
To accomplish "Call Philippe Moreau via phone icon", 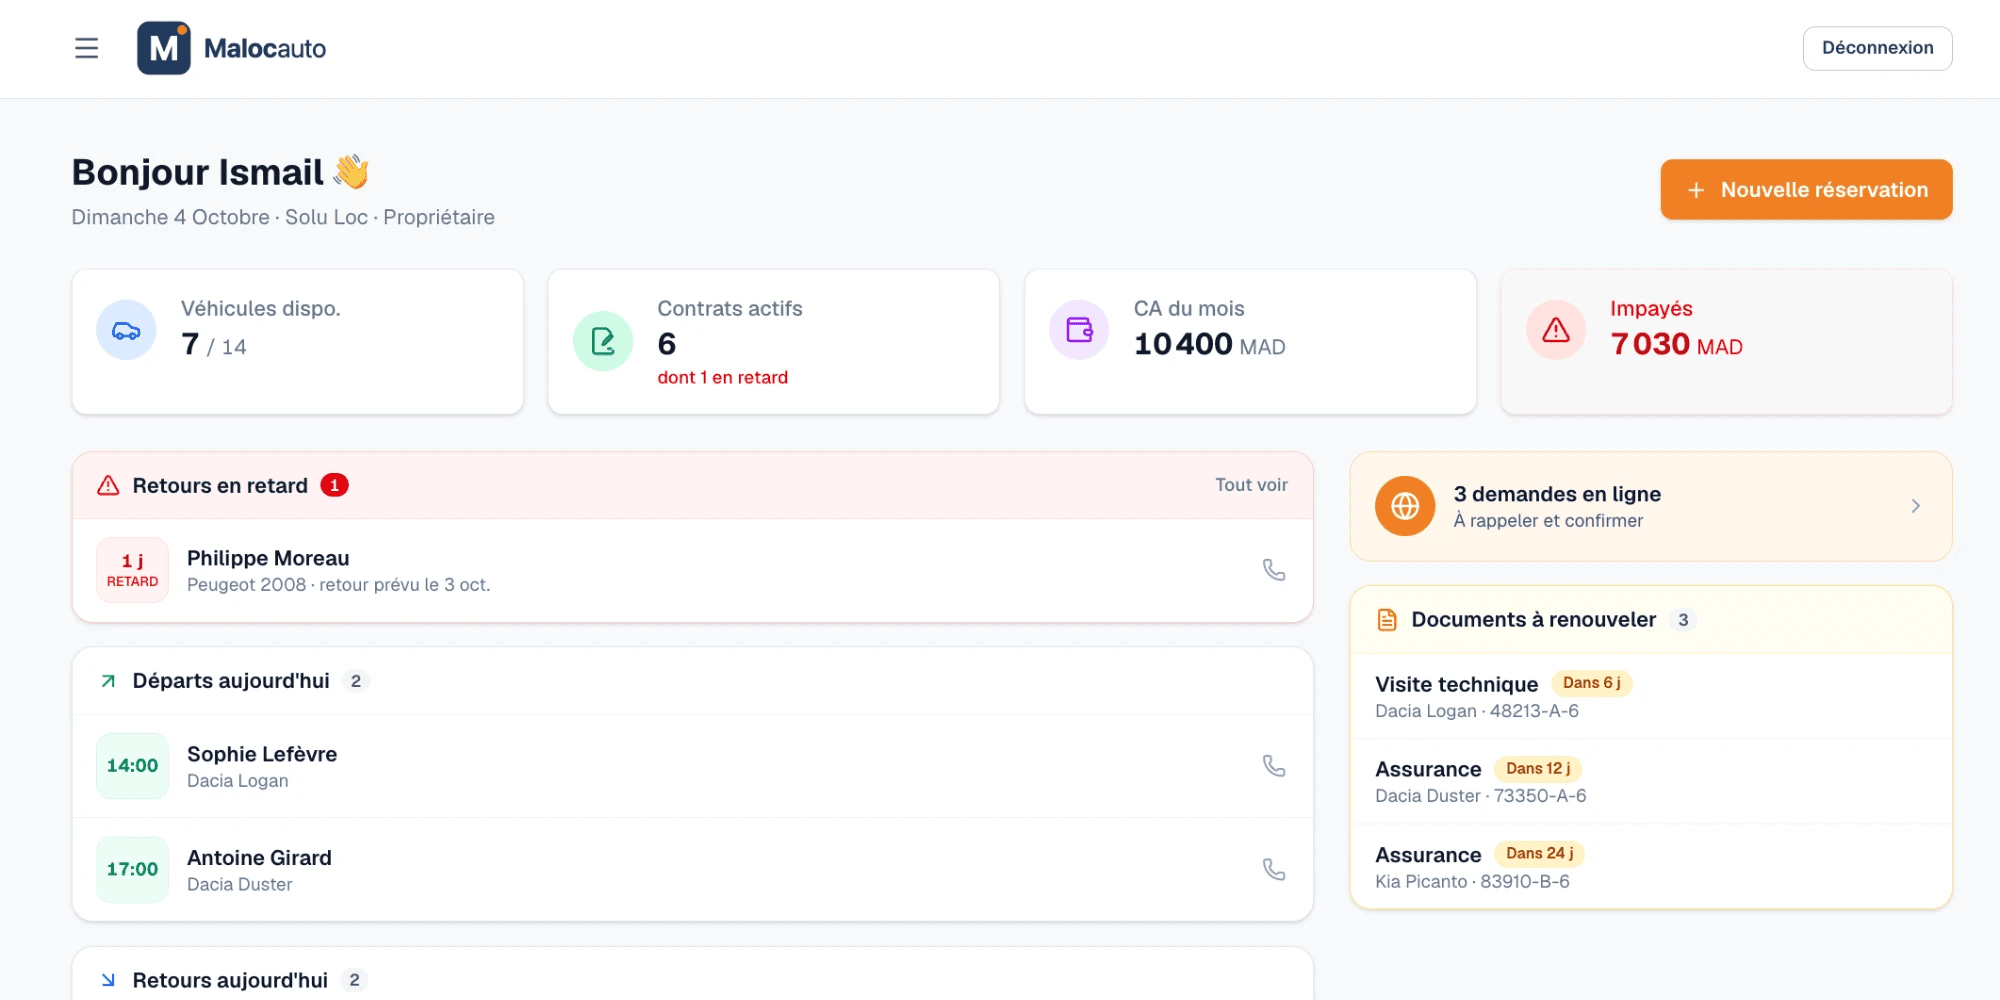I will pos(1274,570).
